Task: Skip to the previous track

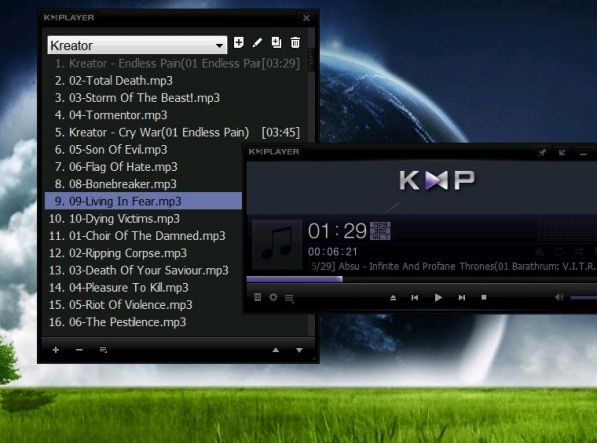Action: [415, 298]
